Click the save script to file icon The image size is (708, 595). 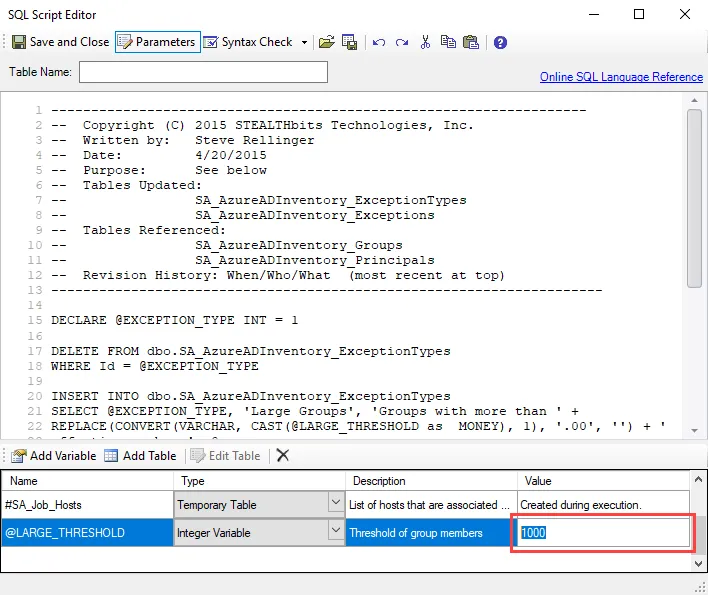[x=349, y=42]
